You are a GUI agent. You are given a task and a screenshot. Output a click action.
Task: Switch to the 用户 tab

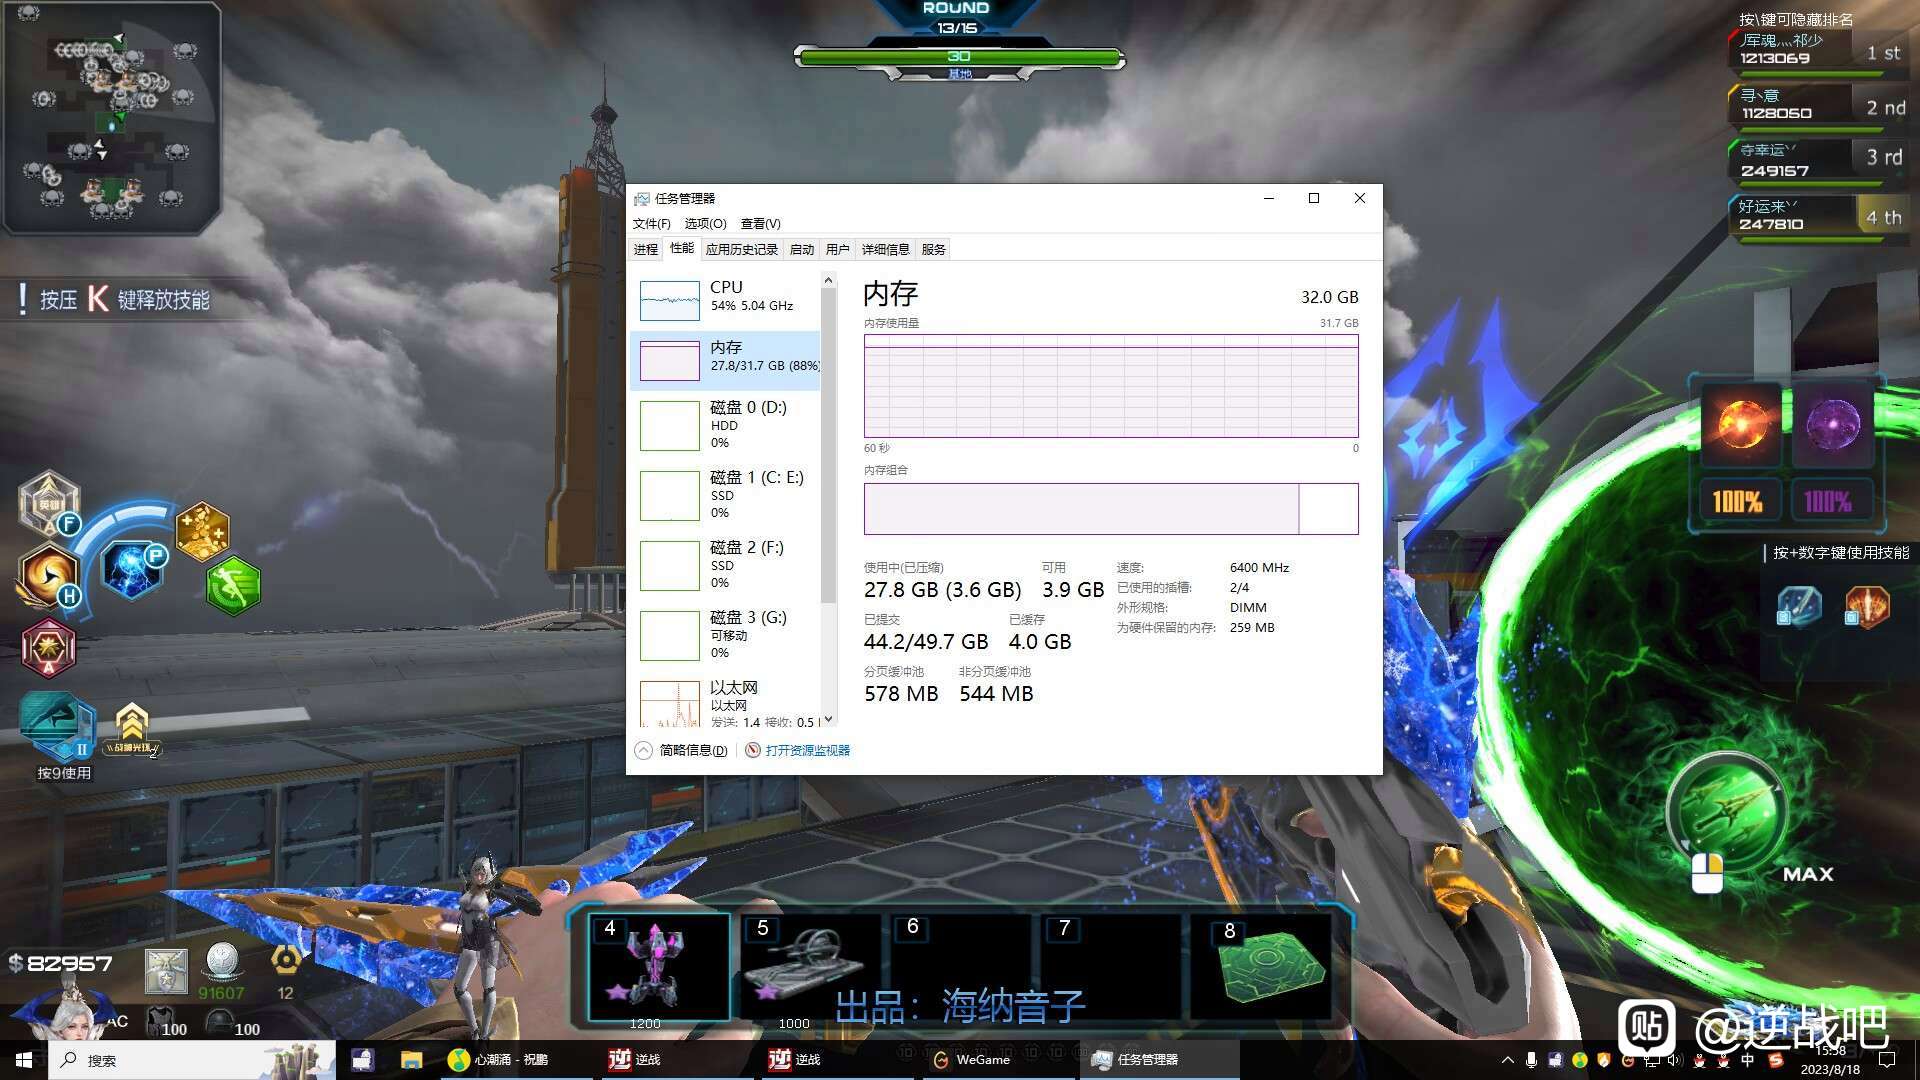tap(838, 250)
